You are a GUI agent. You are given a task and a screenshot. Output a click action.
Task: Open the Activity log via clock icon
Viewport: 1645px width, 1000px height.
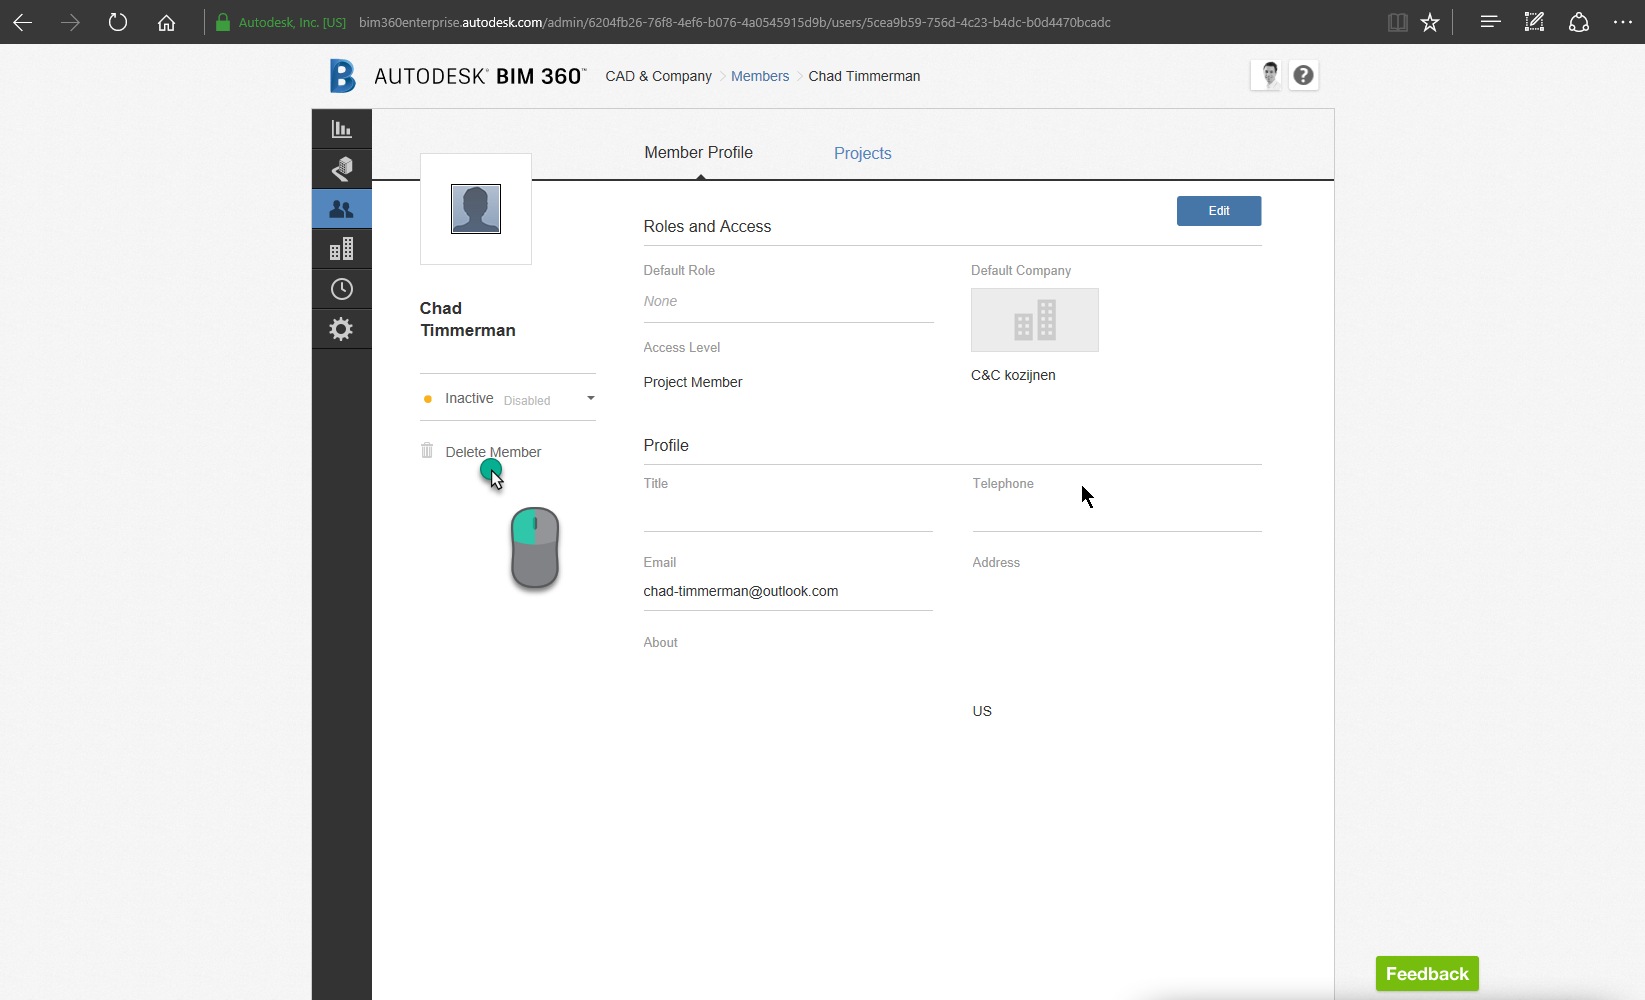point(341,288)
